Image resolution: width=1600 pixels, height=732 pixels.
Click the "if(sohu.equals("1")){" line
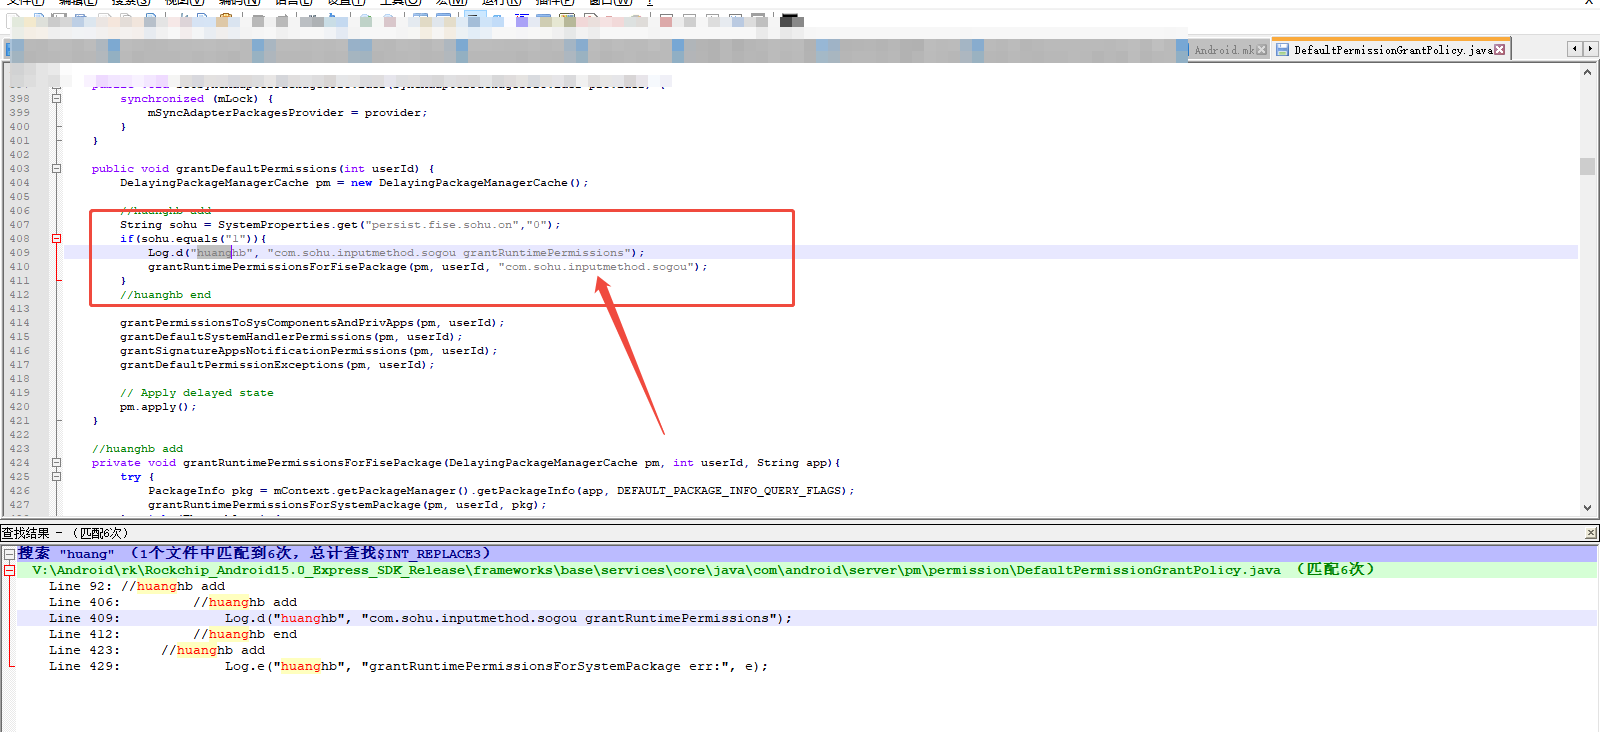193,239
